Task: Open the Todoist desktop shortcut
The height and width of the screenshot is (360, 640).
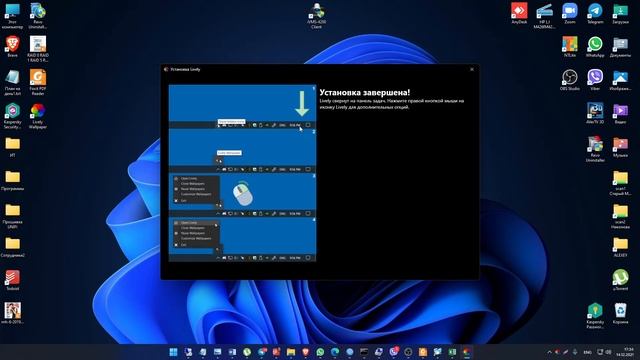Action: pos(12,280)
